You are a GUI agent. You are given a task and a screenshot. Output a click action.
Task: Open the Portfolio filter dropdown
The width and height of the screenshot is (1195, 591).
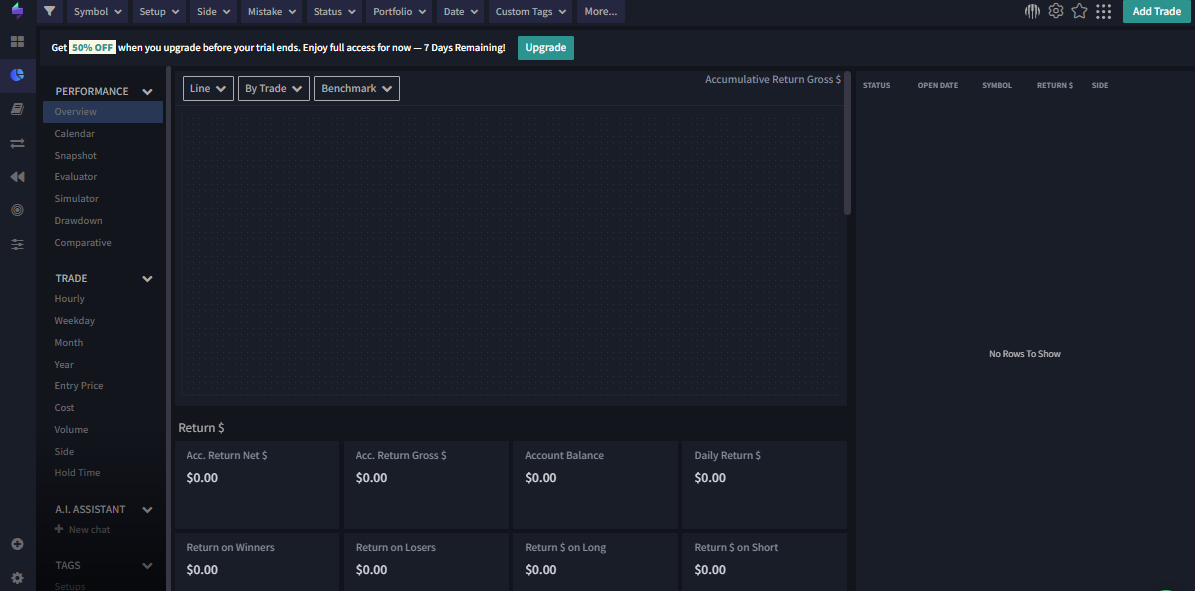pyautogui.click(x=399, y=11)
